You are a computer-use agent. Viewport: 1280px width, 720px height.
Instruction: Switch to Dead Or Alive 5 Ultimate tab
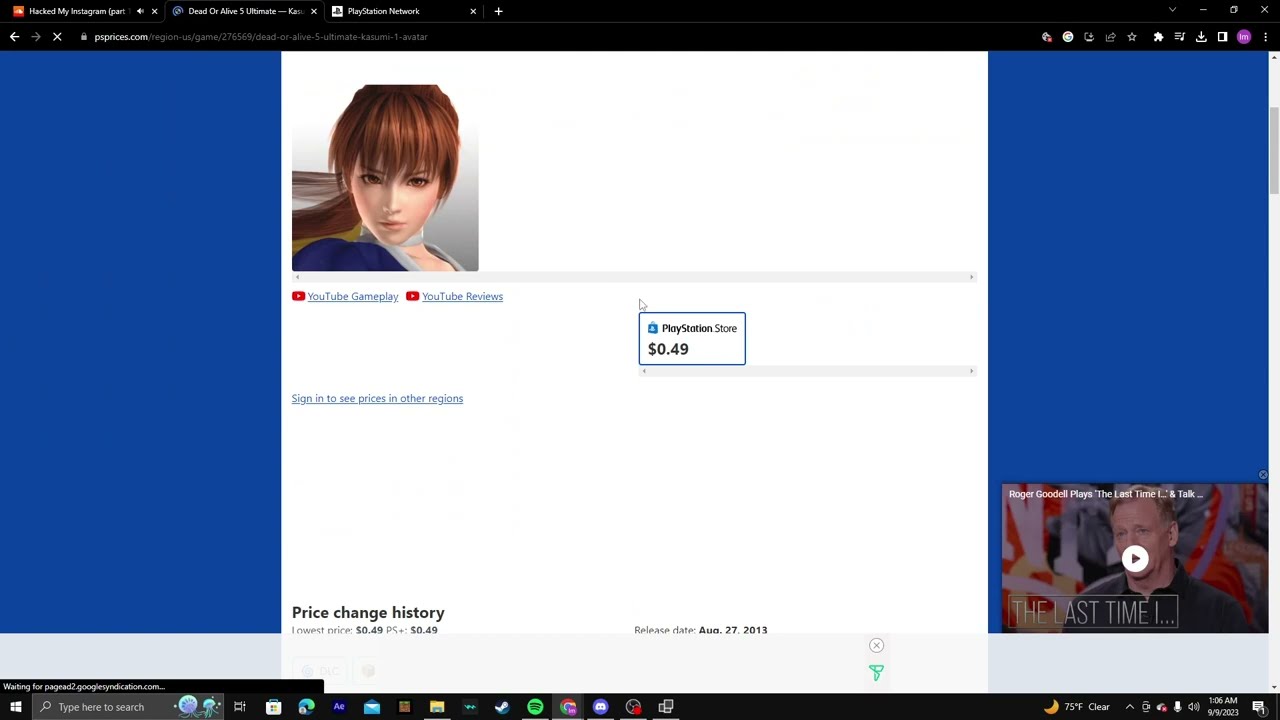(x=245, y=11)
